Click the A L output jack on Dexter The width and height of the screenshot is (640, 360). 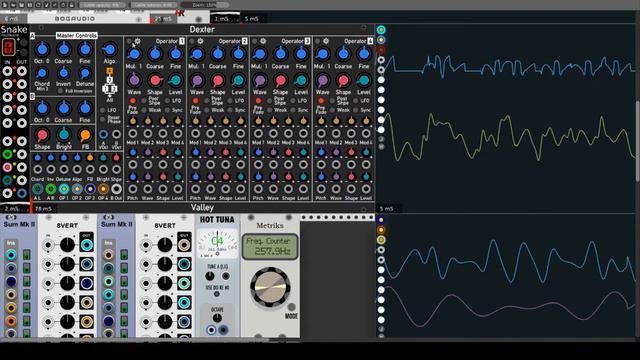[x=38, y=189]
